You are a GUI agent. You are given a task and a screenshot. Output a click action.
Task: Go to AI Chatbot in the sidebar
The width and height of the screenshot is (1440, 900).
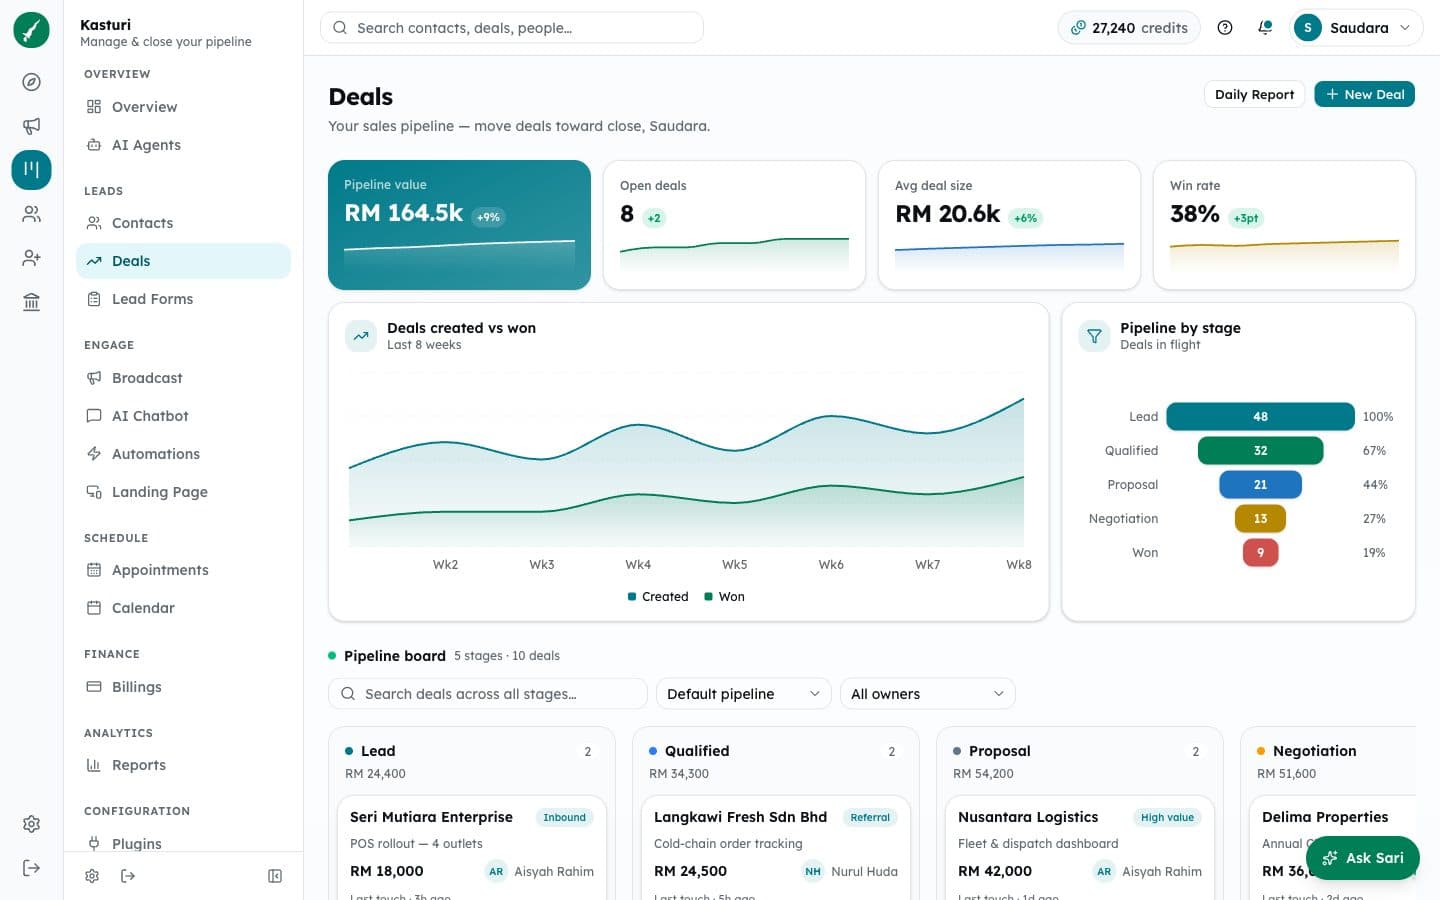[x=183, y=416]
